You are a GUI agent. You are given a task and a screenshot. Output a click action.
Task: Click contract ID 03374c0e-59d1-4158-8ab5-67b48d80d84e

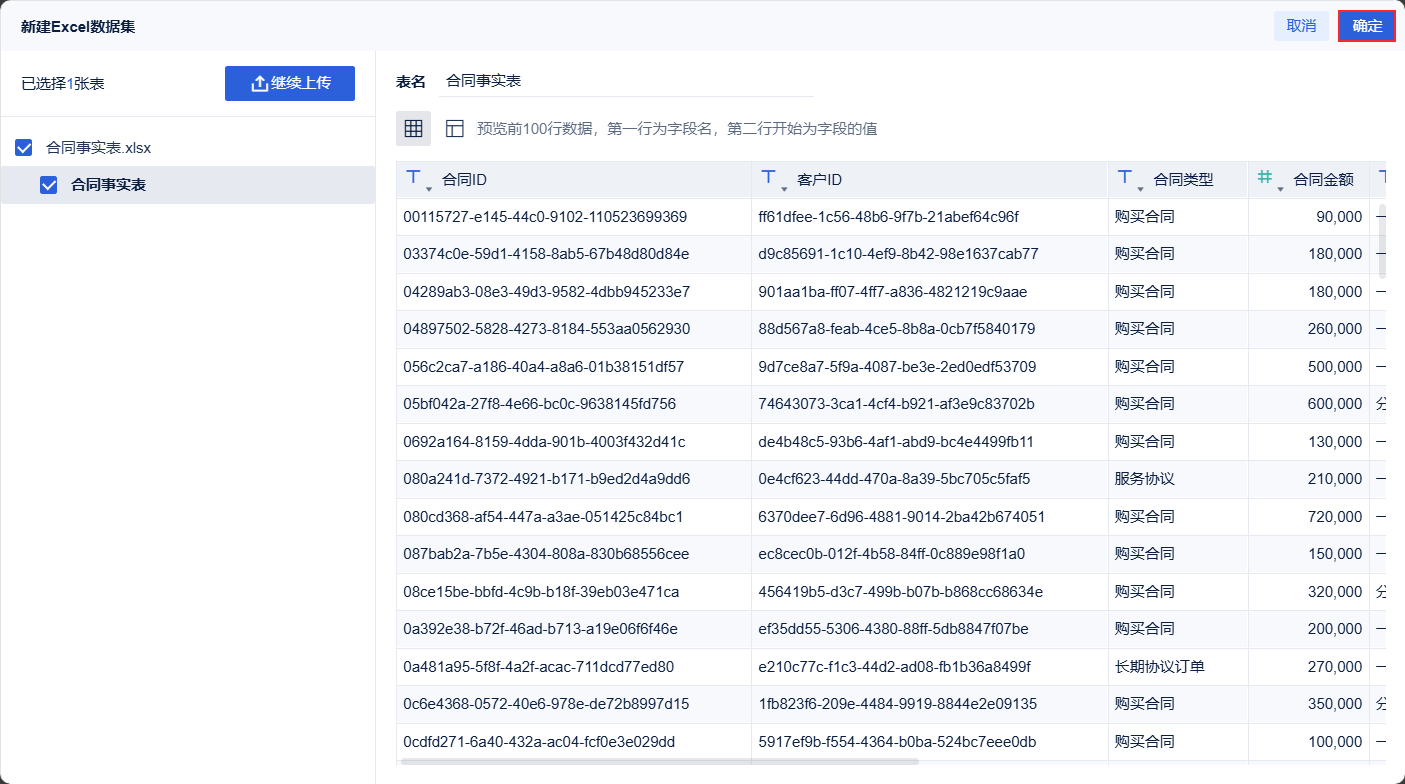click(546, 254)
